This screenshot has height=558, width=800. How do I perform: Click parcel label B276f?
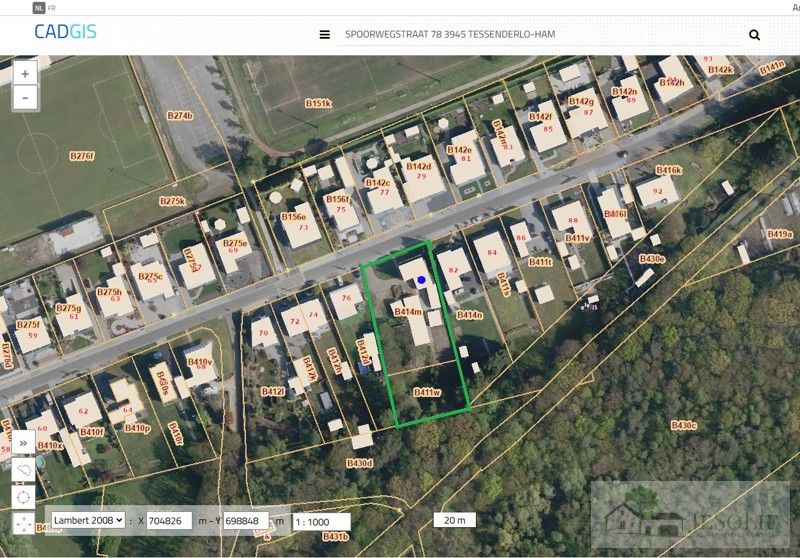(82, 156)
